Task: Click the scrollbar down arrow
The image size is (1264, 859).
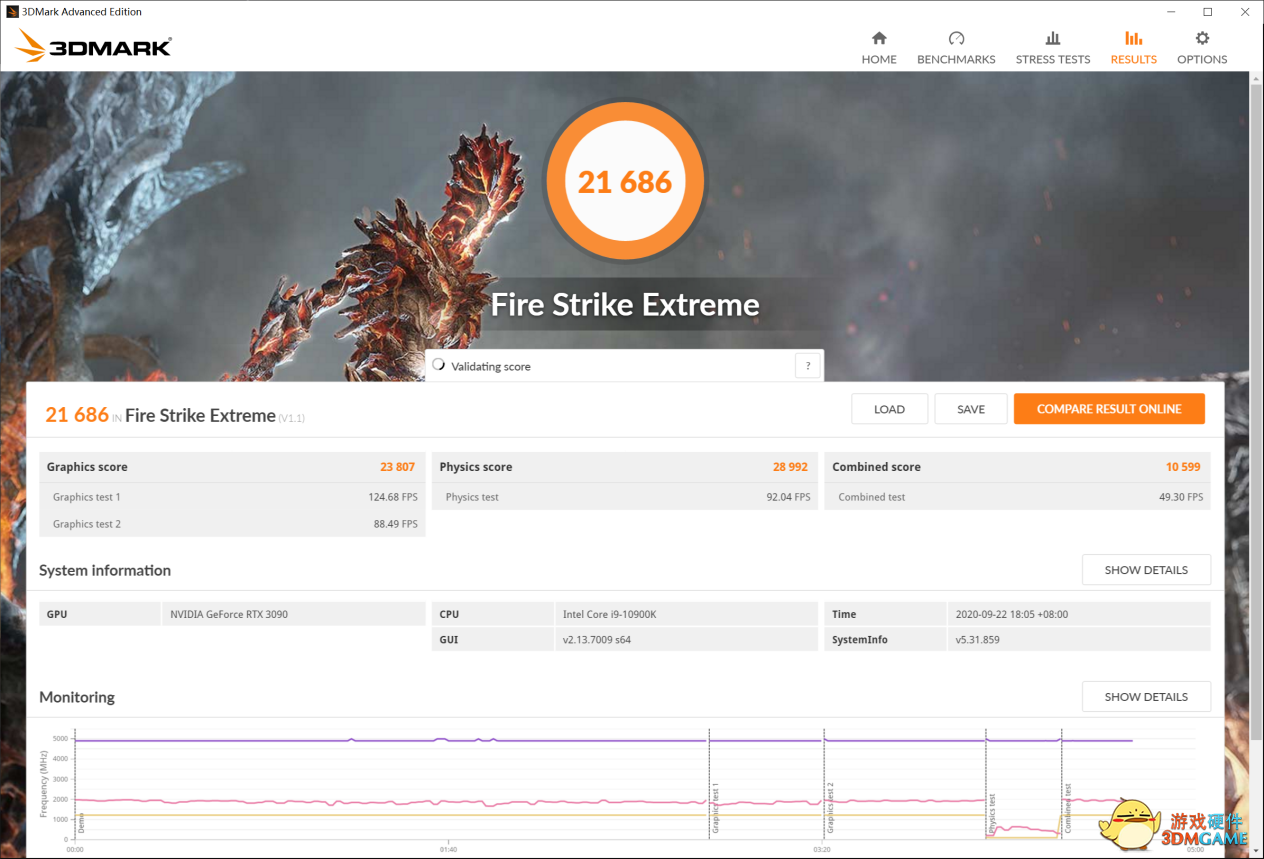Action: 1257,852
